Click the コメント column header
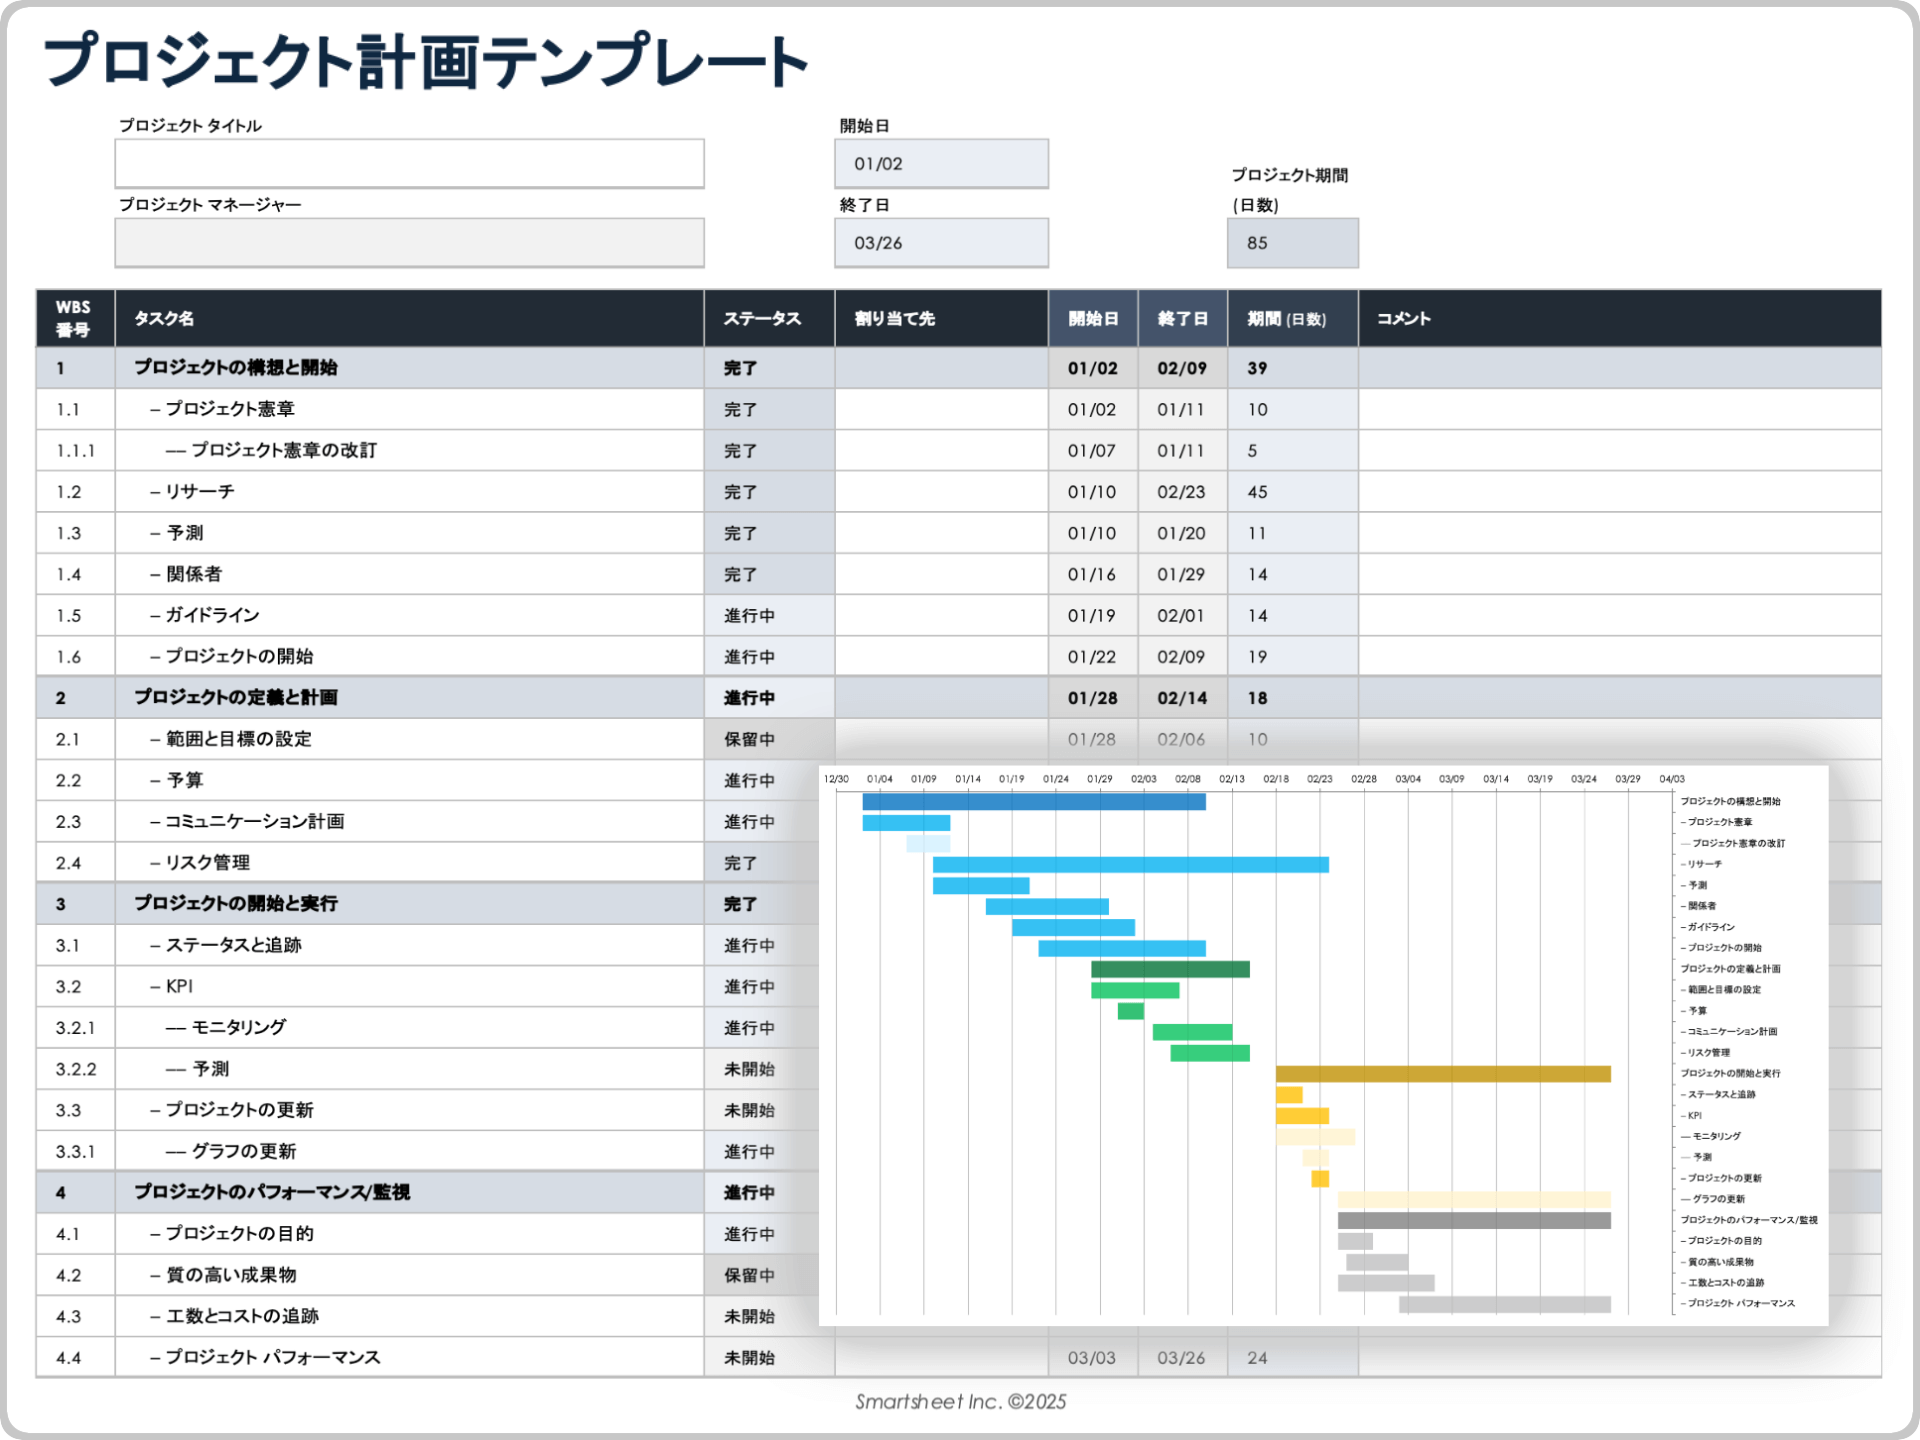1920x1440 pixels. click(x=1404, y=318)
